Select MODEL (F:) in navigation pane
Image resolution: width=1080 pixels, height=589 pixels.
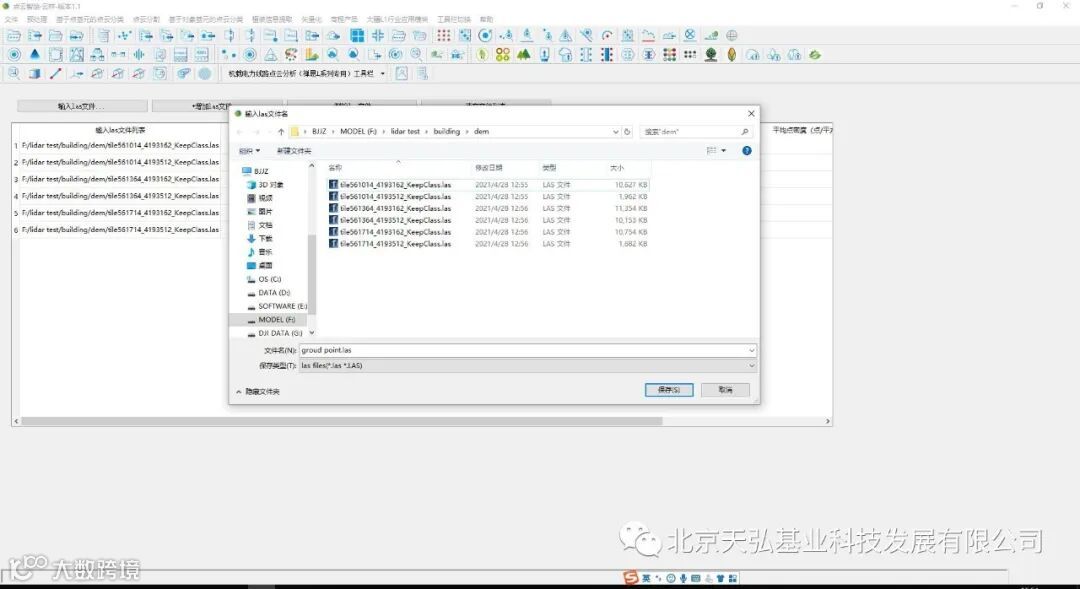pos(276,320)
